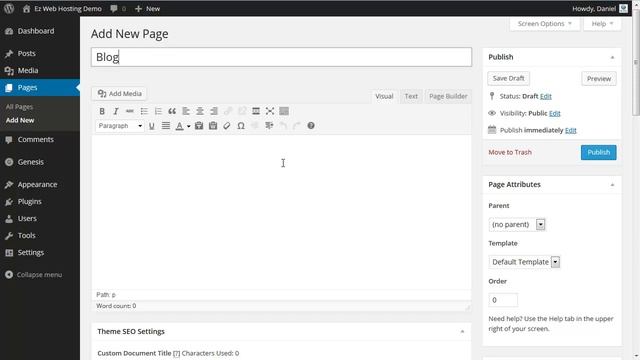The width and height of the screenshot is (640, 360).
Task: Open the Parent page dropdown
Action: 517,224
